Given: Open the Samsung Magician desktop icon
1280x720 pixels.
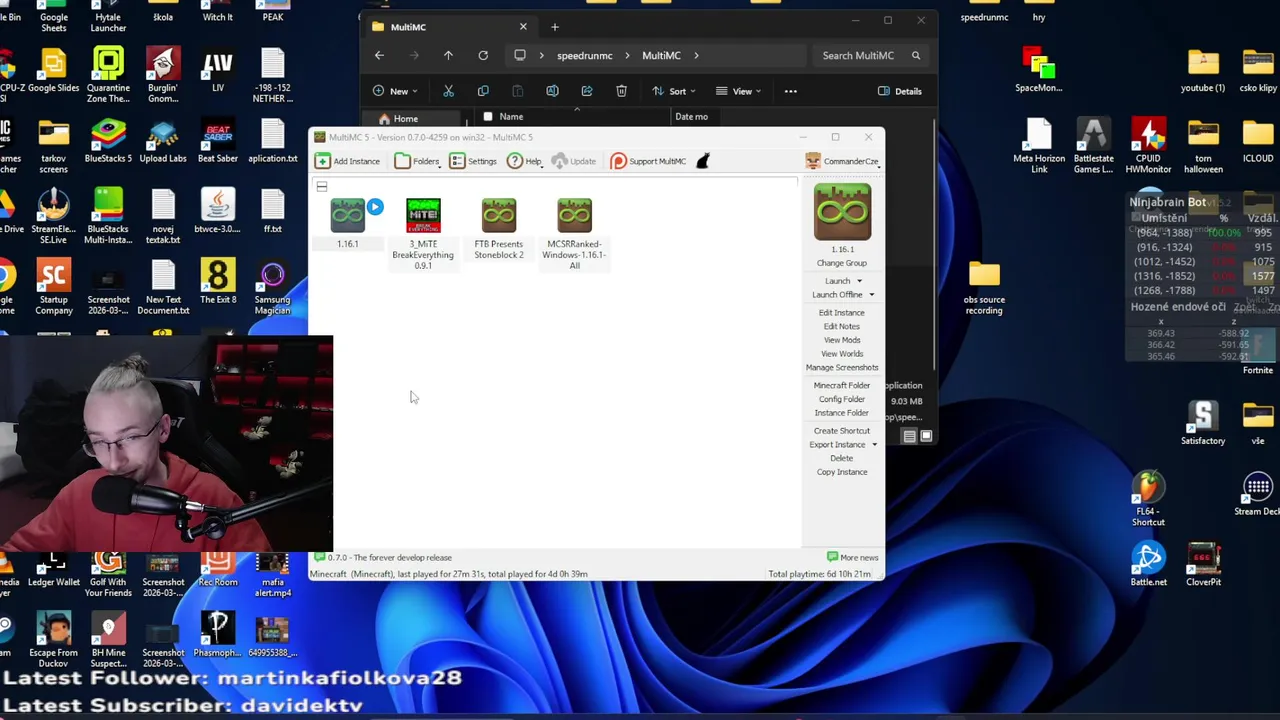Looking at the screenshot, I should [272, 286].
